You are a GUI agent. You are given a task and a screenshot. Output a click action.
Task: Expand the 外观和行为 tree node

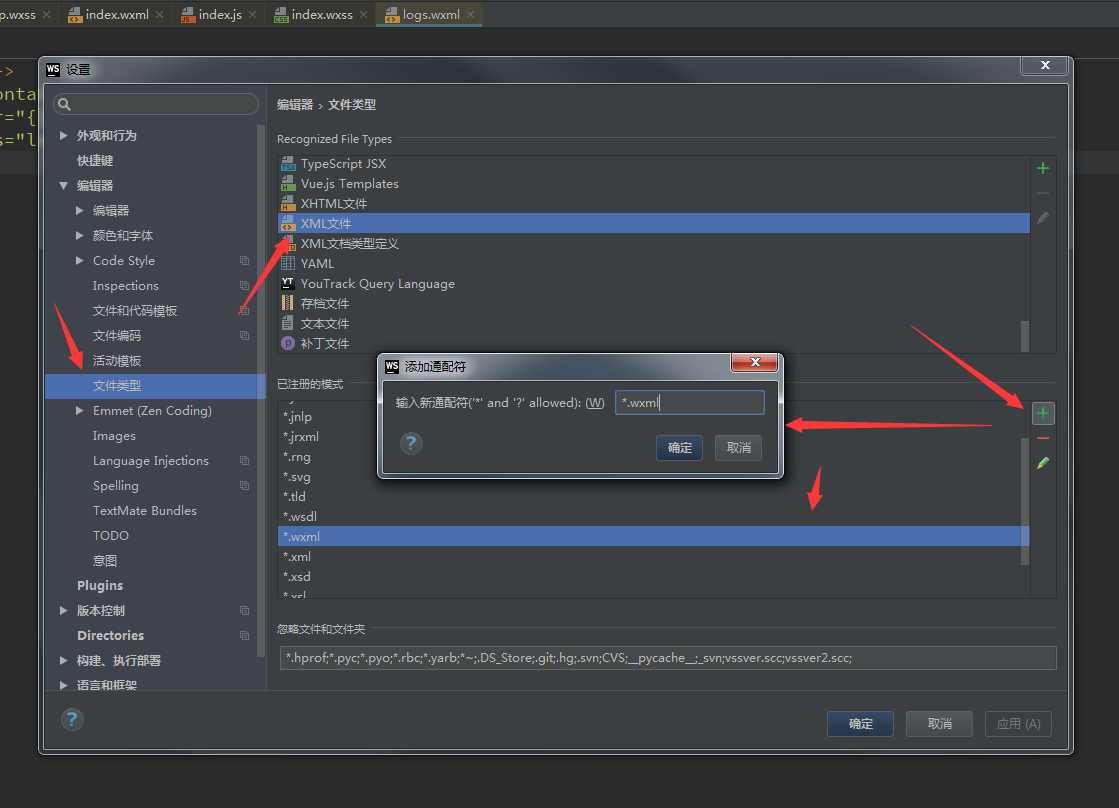[x=64, y=135]
